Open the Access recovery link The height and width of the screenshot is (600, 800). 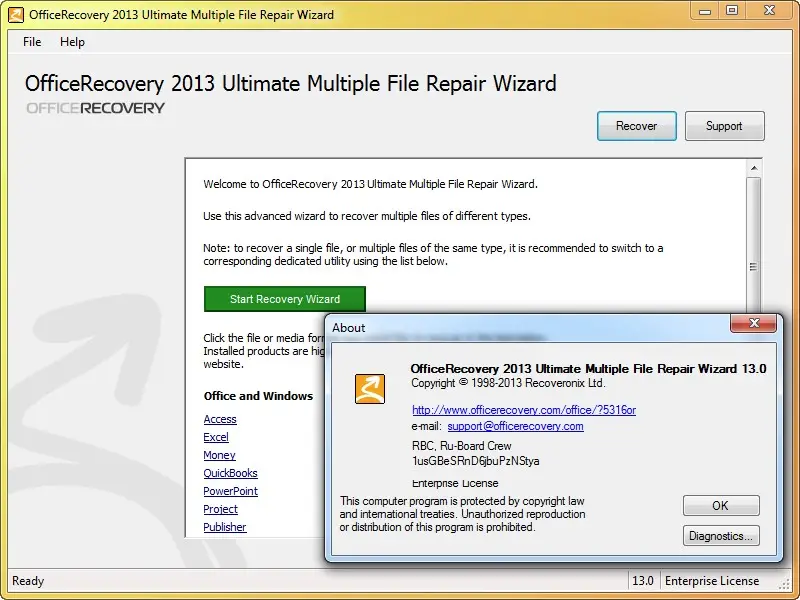(220, 419)
